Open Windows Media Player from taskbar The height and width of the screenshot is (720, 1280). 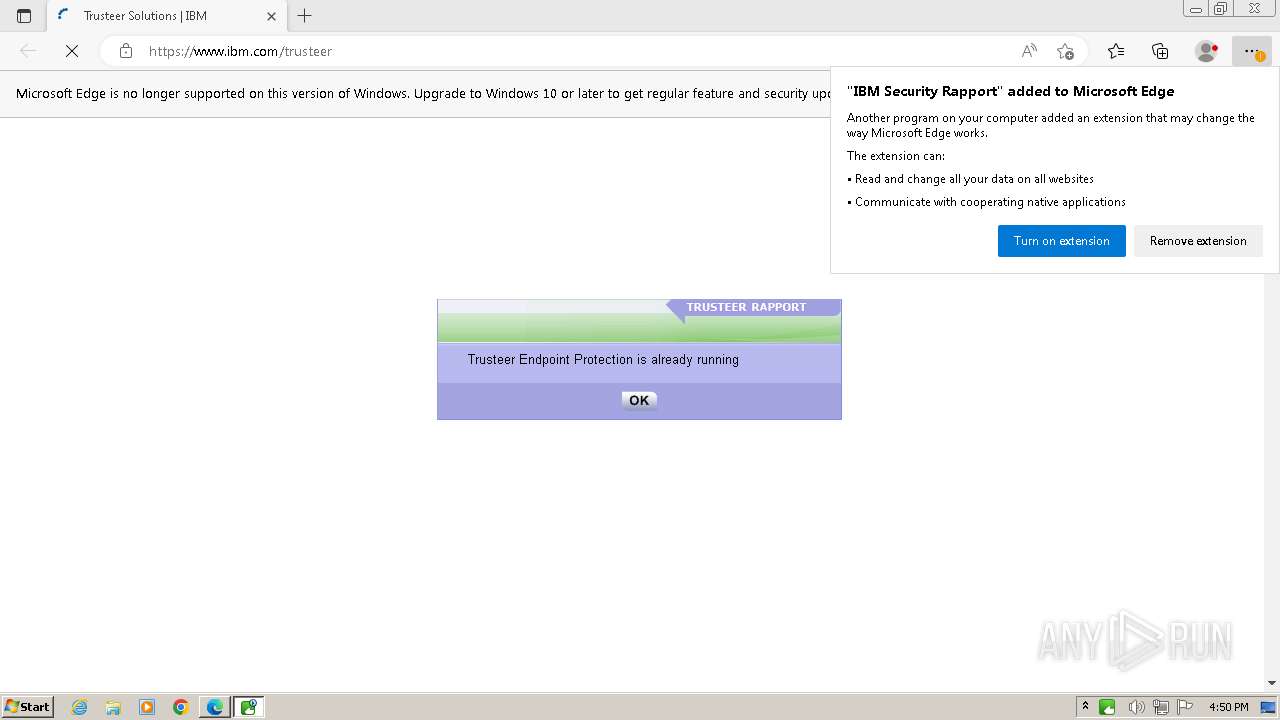147,707
